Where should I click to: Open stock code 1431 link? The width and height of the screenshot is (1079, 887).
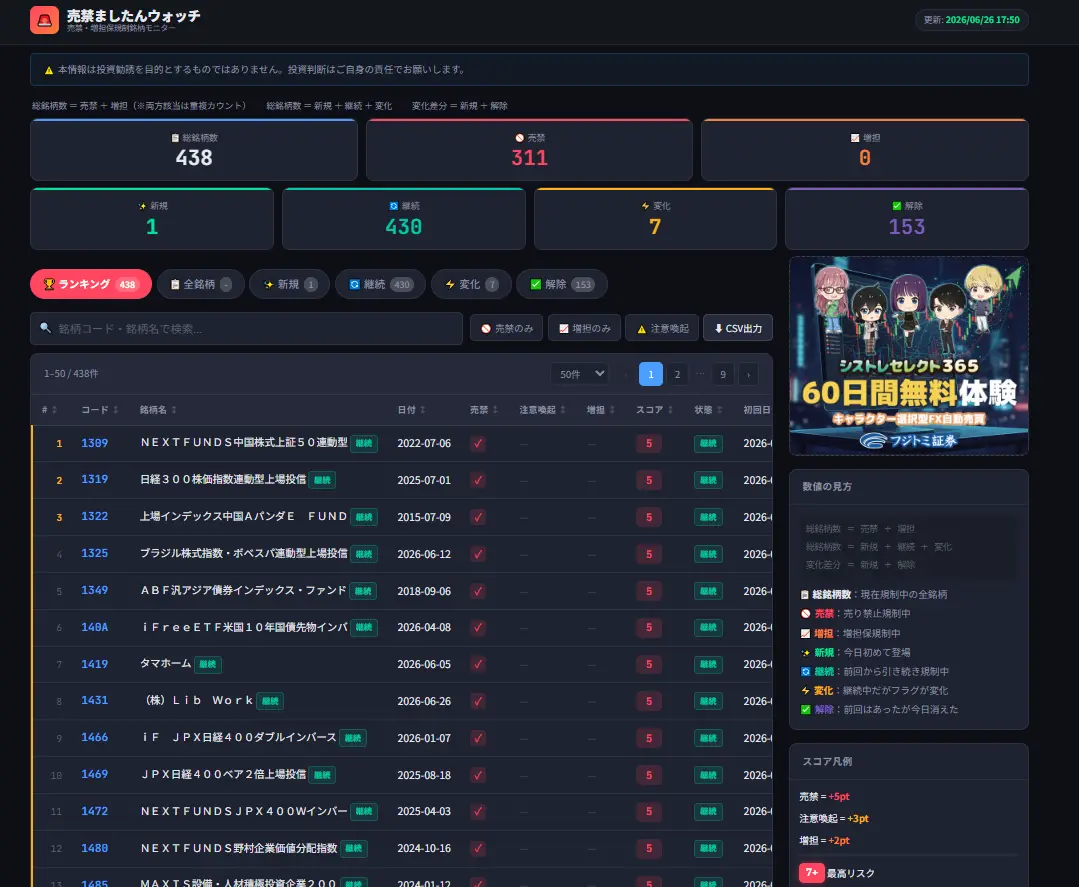94,701
